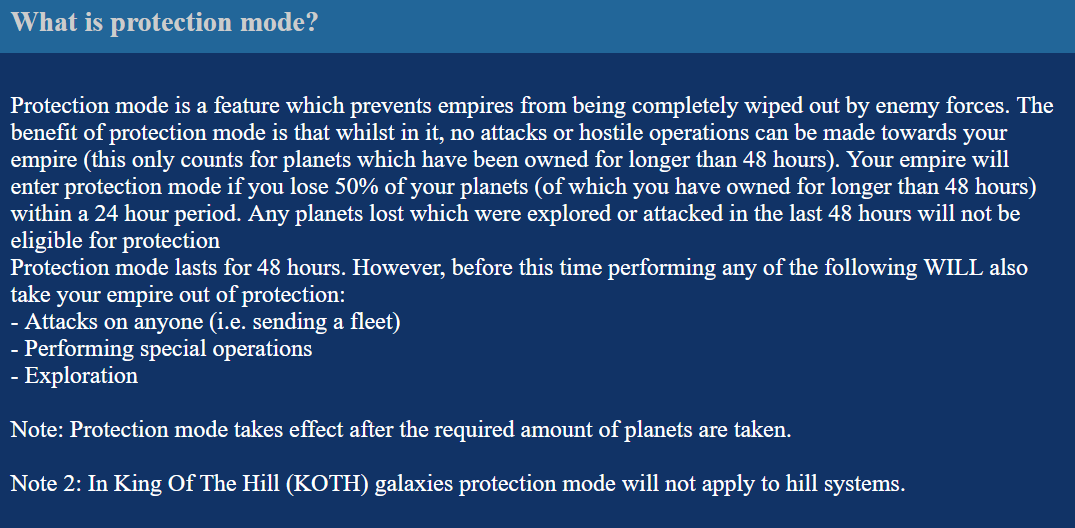Click the text '(KOTH)'
This screenshot has width=1075, height=528.
tap(326, 484)
